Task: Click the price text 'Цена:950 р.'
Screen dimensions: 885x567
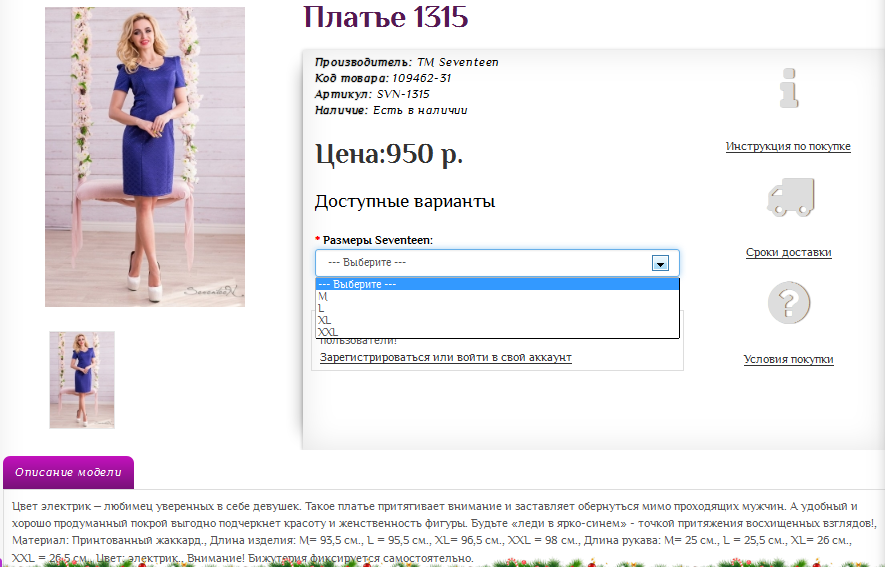Action: pos(389,155)
